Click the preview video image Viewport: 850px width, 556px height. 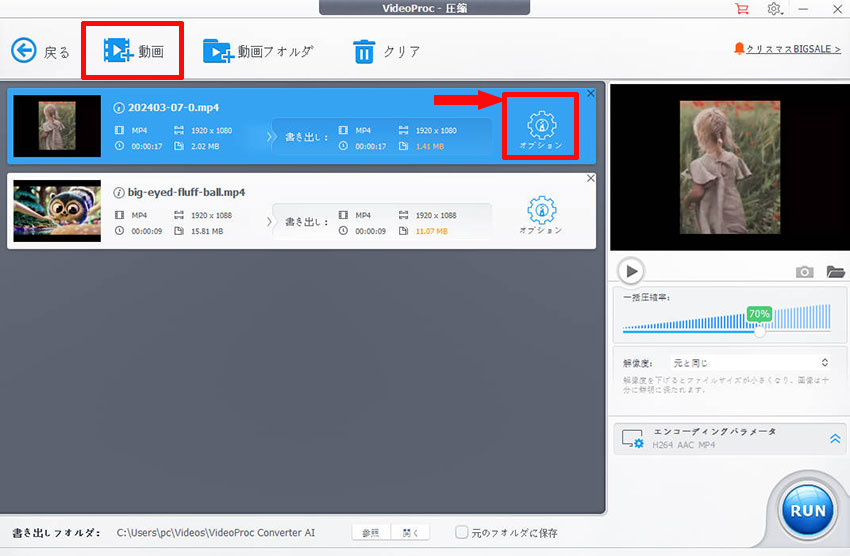click(x=730, y=167)
